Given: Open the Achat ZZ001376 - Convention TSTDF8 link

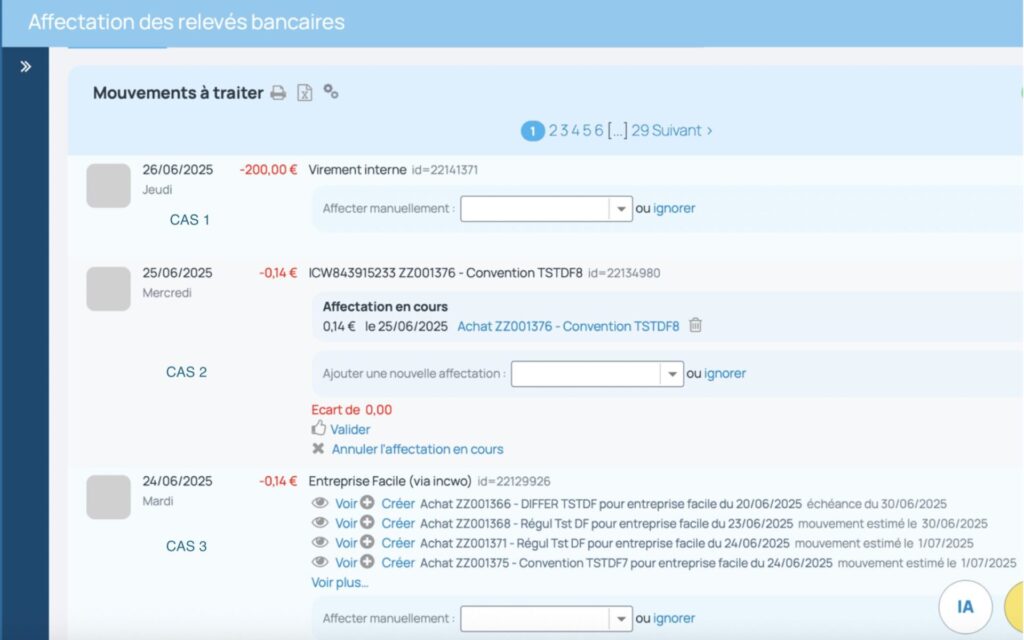Looking at the screenshot, I should pos(568,326).
